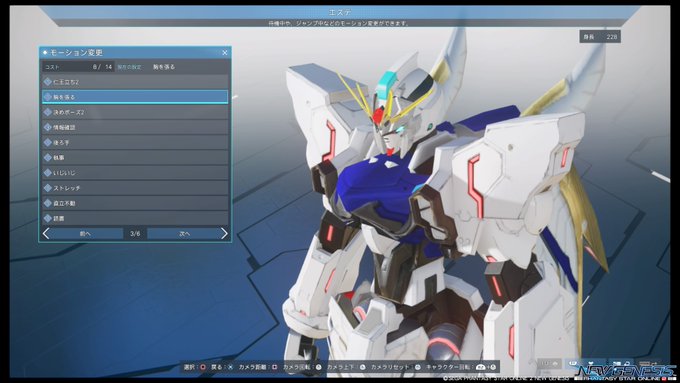Click the 戻る cross button hint
680x383 pixels.
222,367
